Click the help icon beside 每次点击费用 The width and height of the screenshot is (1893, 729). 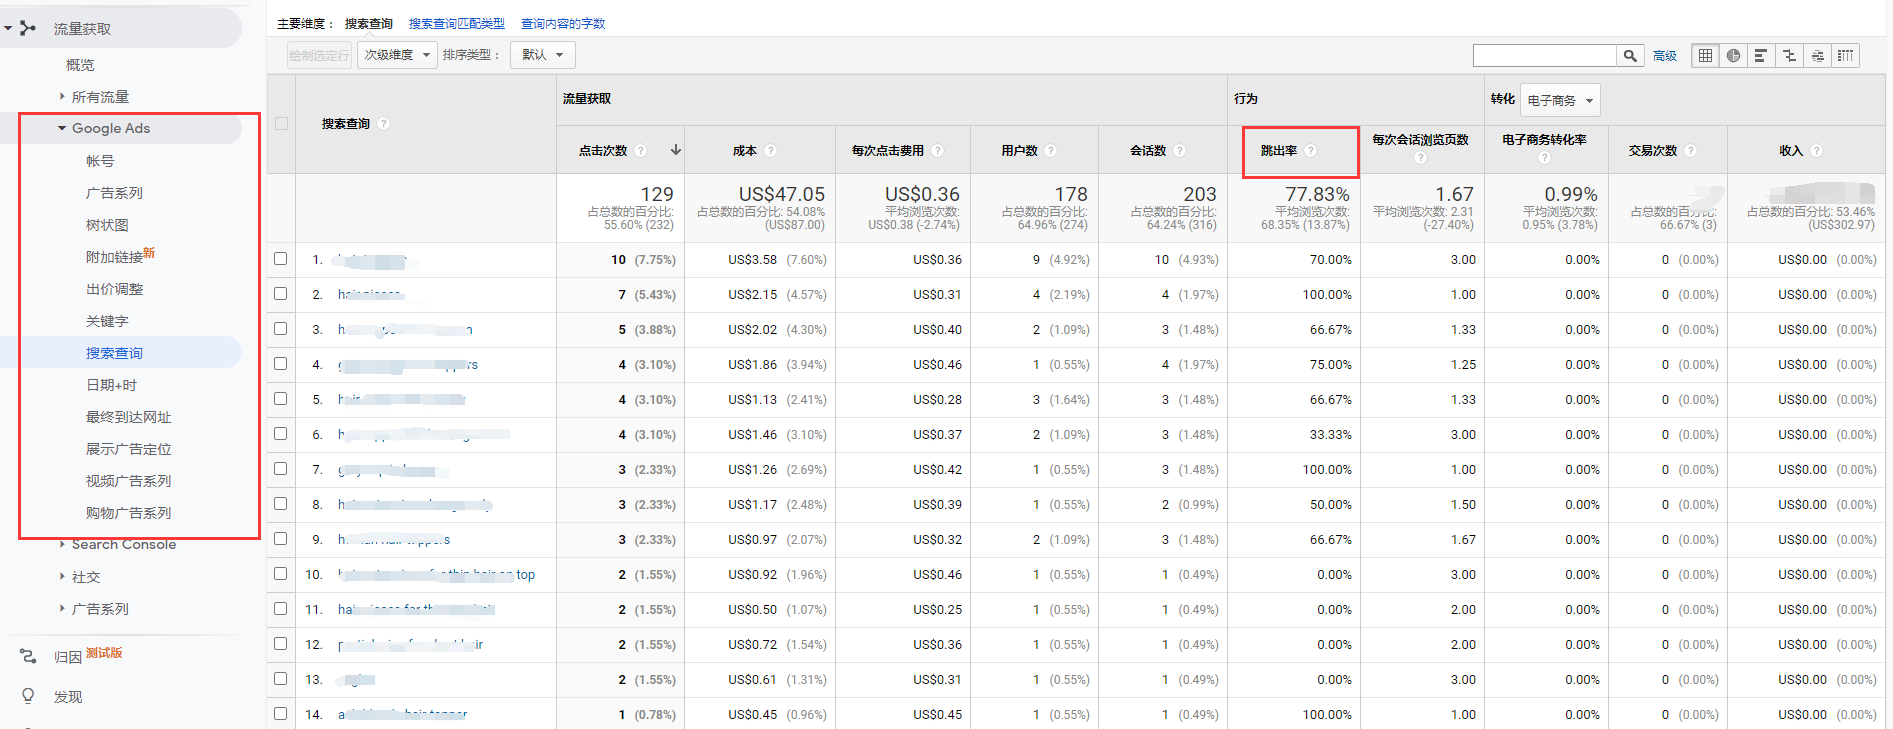coord(938,151)
